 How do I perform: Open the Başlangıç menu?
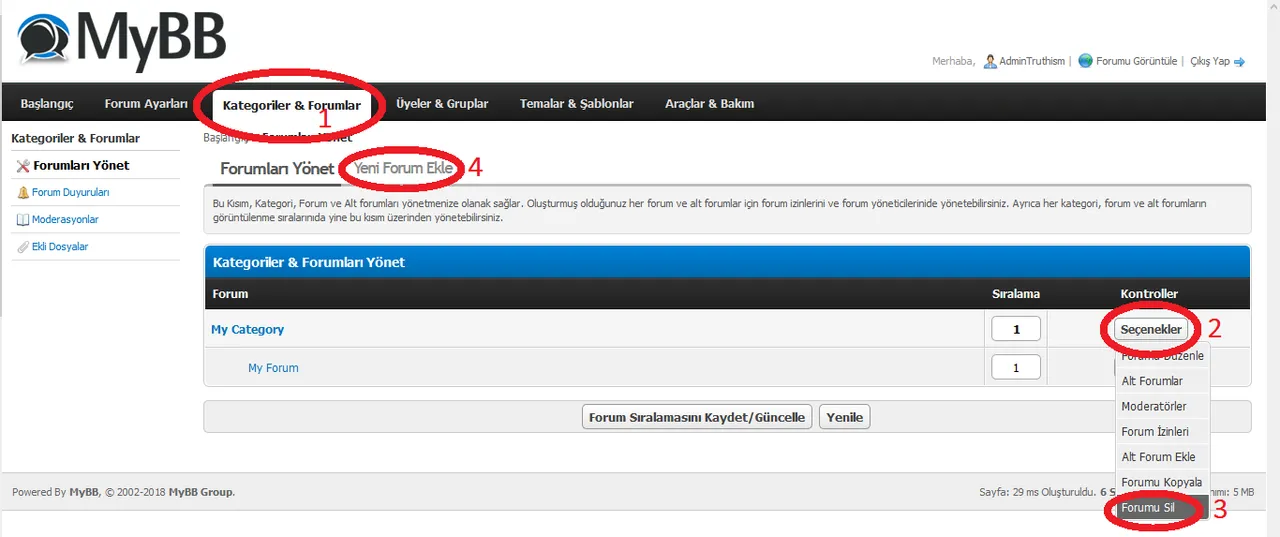click(x=47, y=103)
